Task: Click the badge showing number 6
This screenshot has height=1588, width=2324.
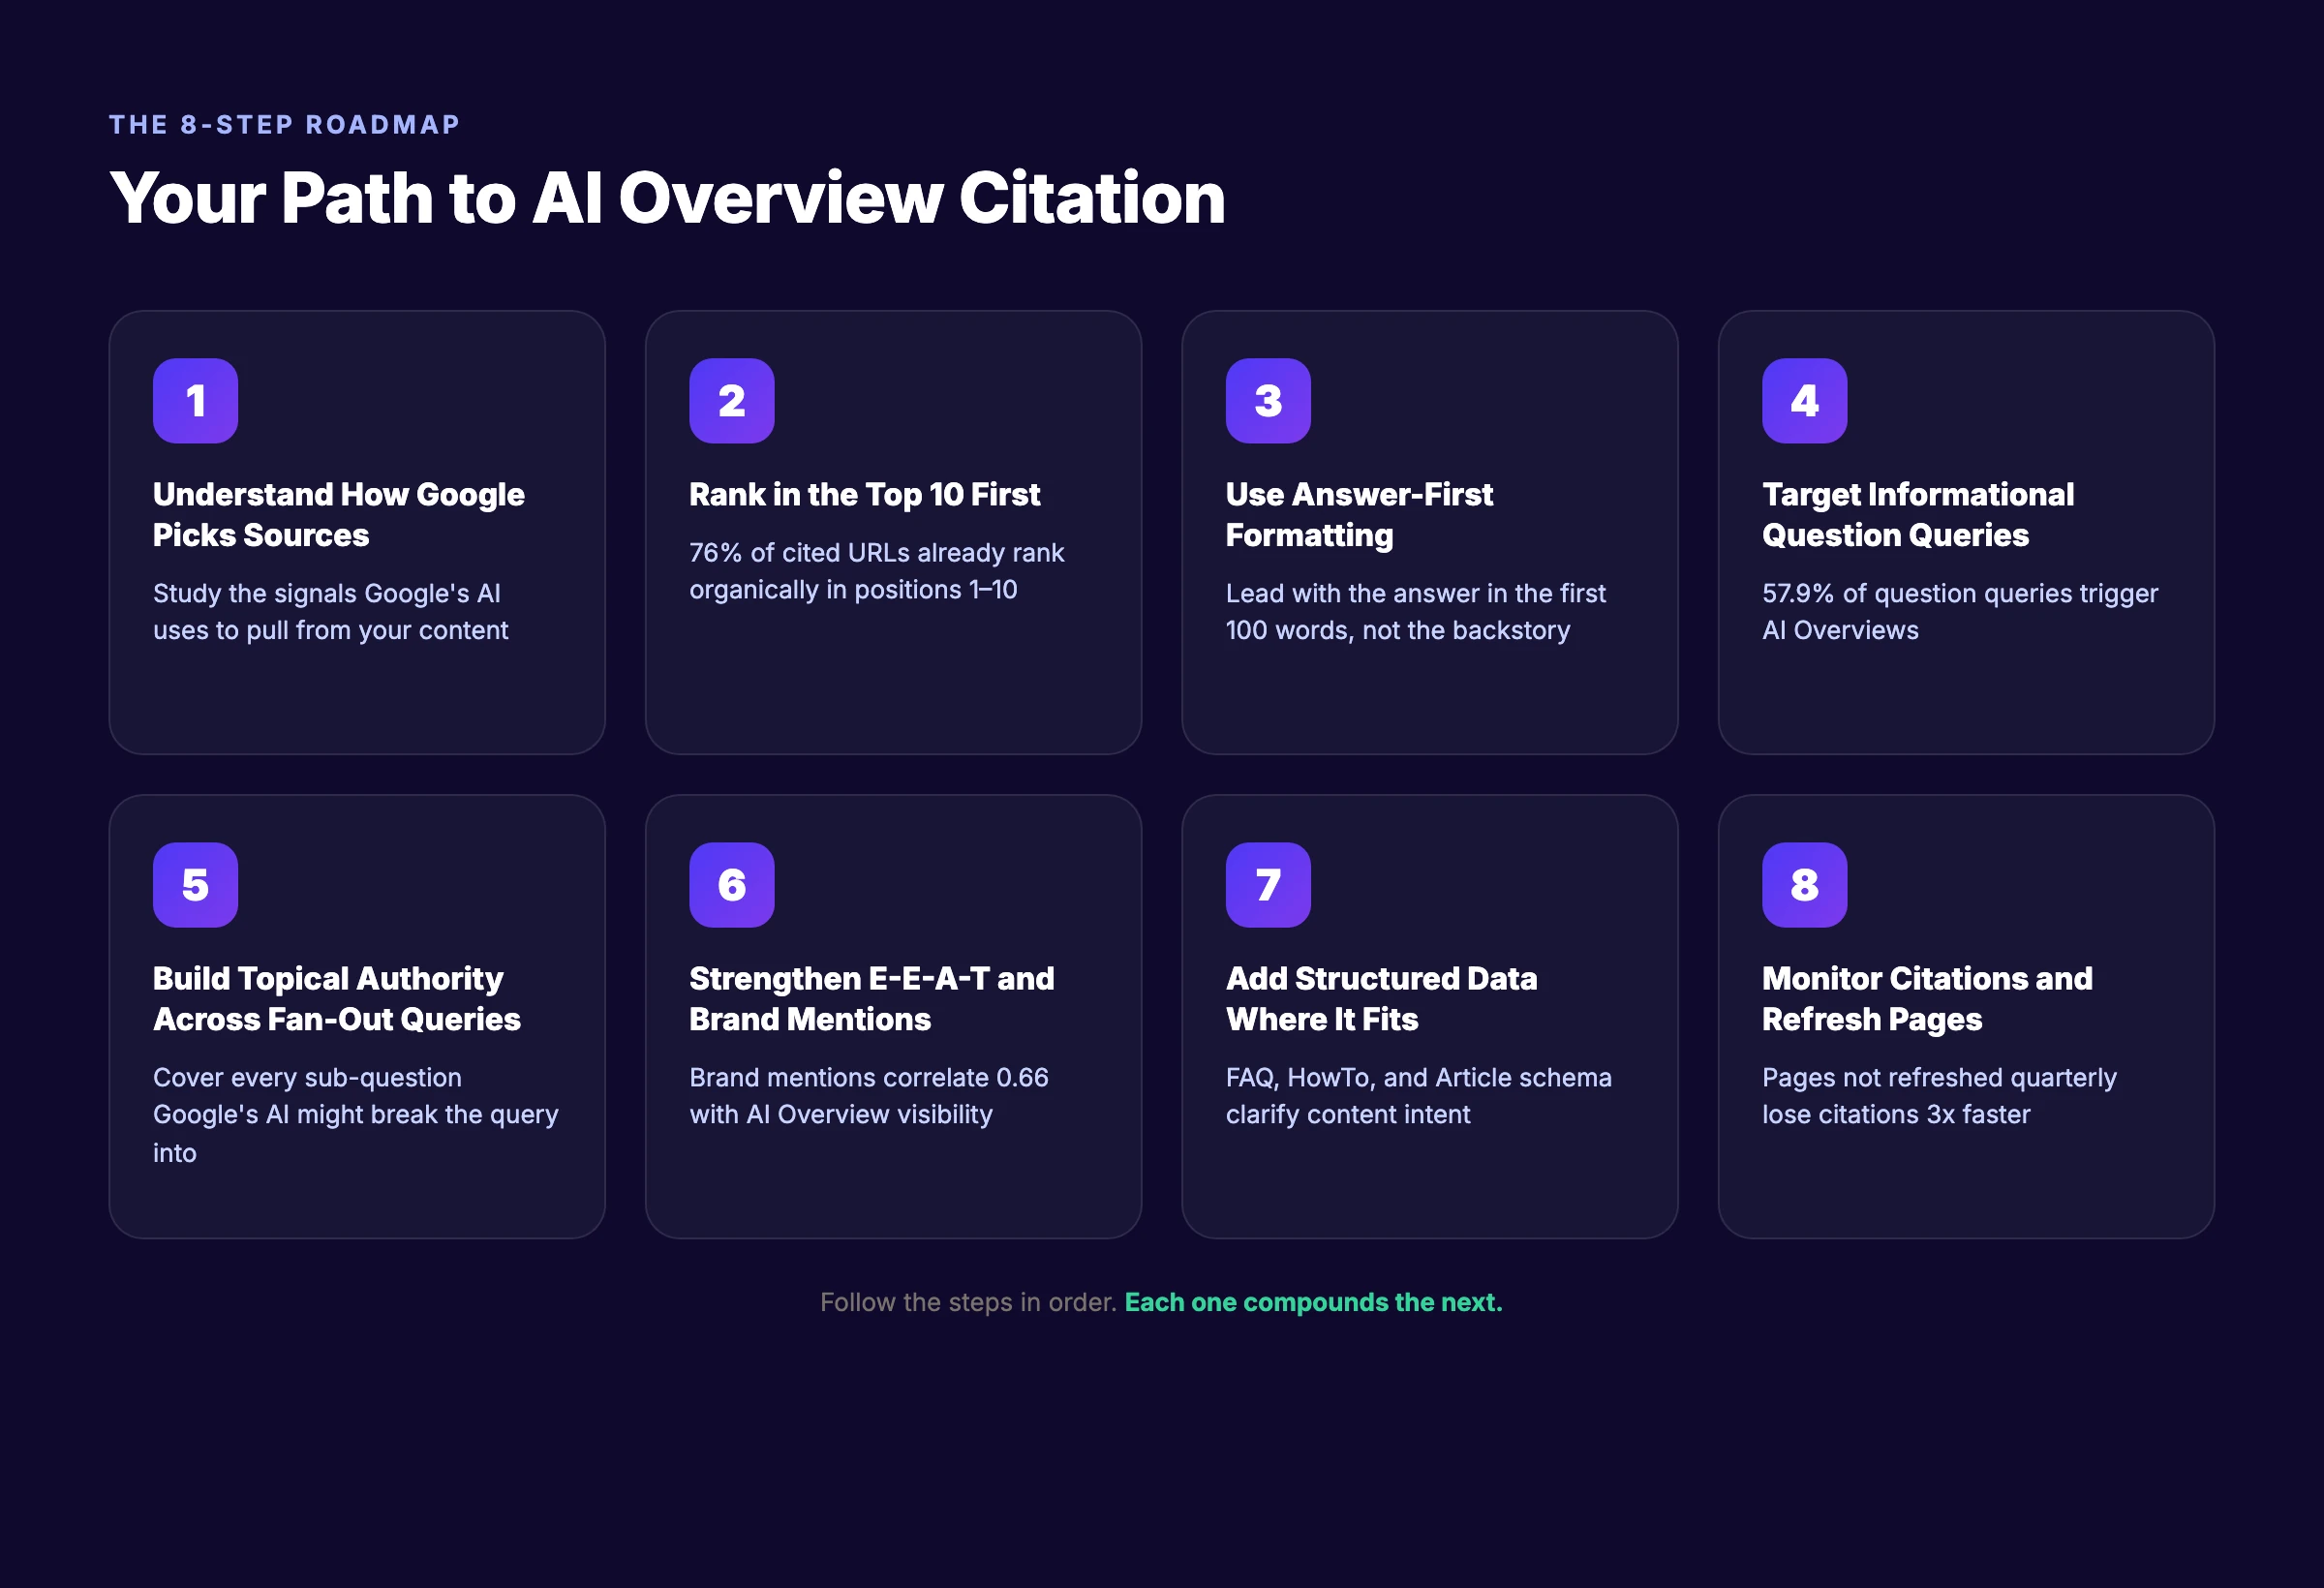Action: 732,884
